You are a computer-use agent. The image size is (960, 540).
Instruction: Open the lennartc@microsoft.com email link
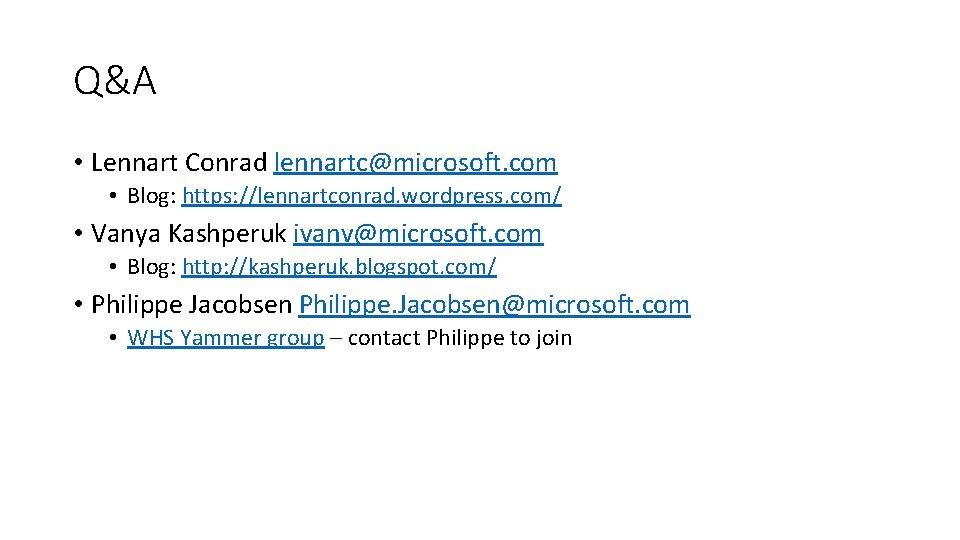tap(415, 162)
